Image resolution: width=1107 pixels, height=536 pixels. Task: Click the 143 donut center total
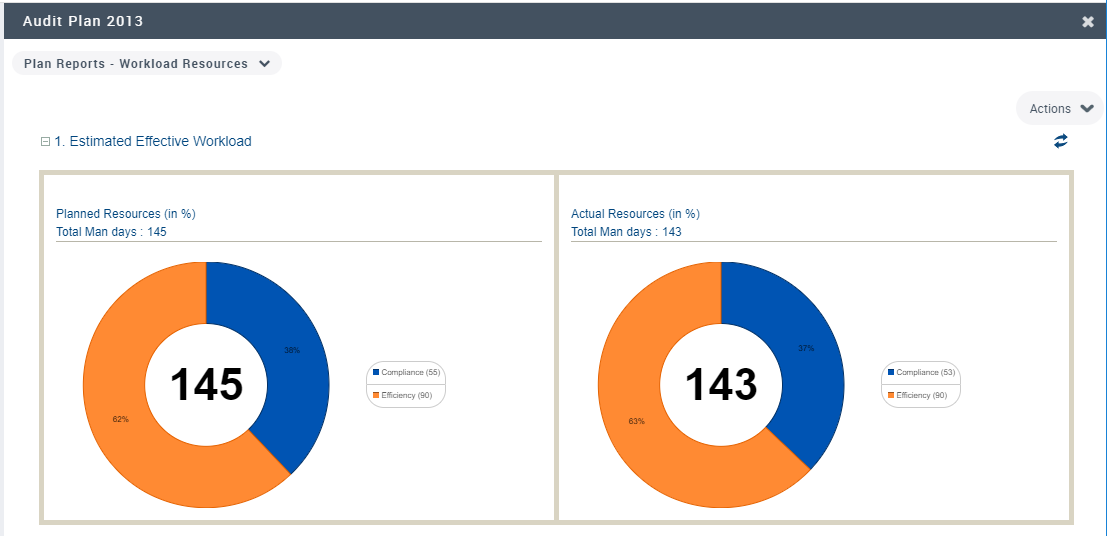coord(721,385)
